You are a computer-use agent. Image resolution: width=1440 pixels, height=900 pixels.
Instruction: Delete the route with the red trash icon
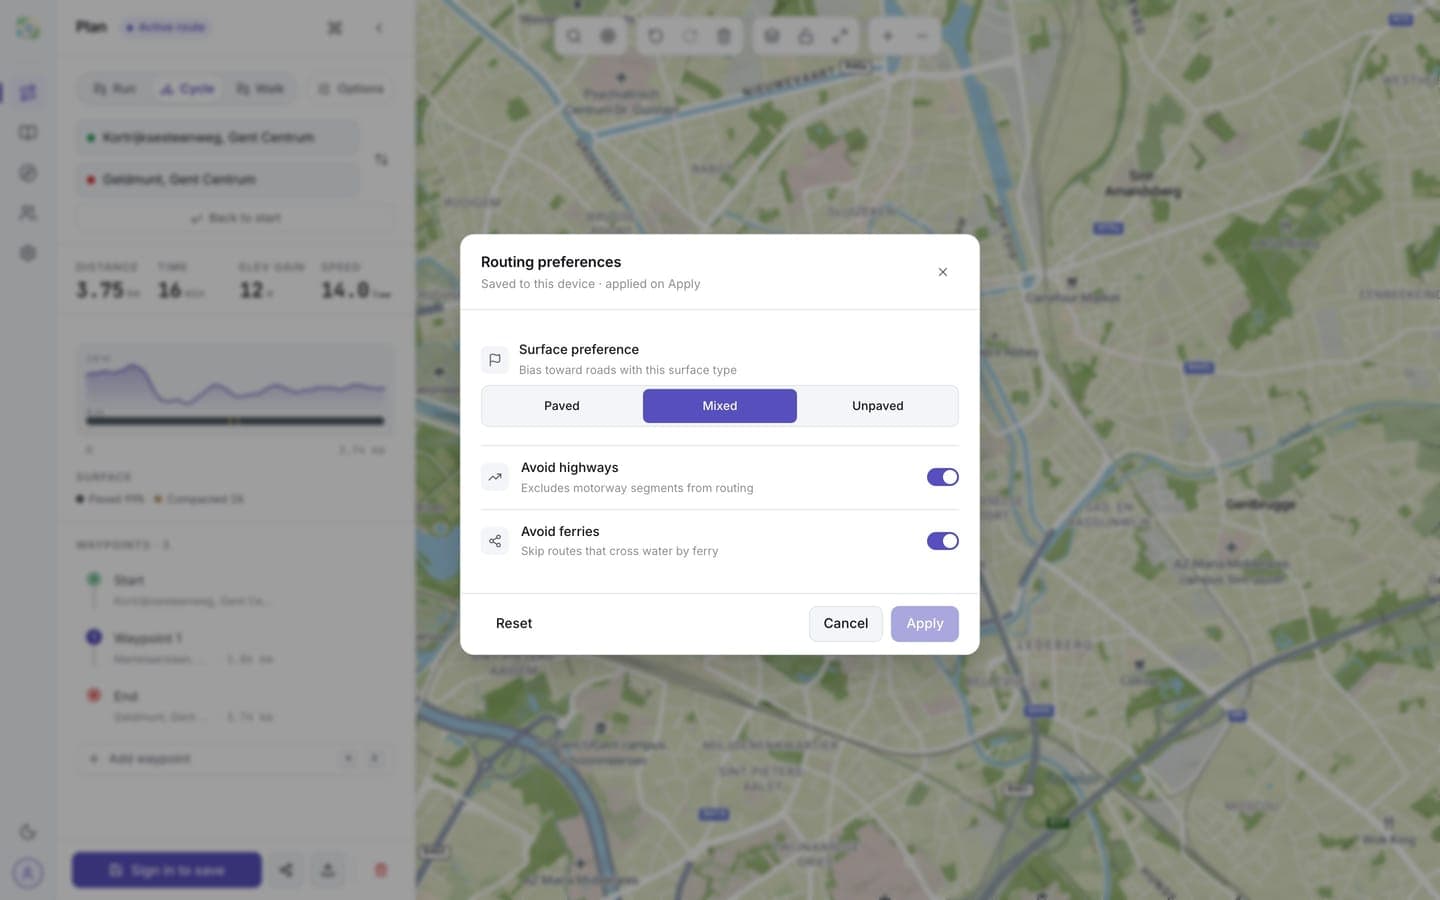(380, 870)
